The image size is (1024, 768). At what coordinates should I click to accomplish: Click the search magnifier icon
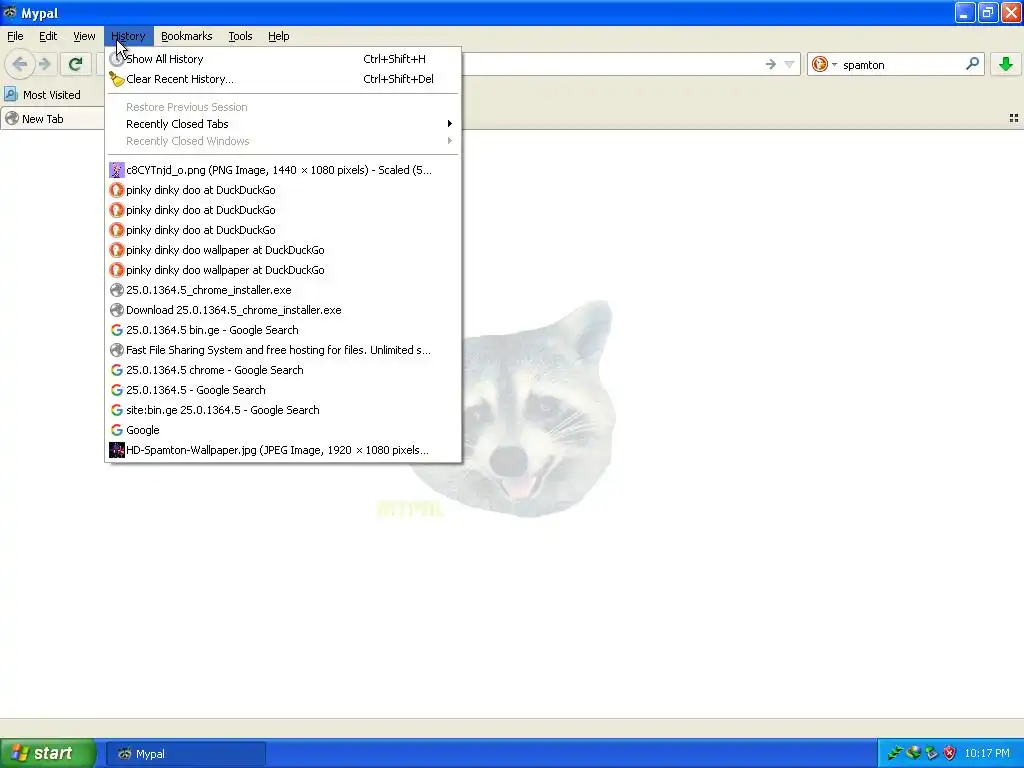pos(972,64)
